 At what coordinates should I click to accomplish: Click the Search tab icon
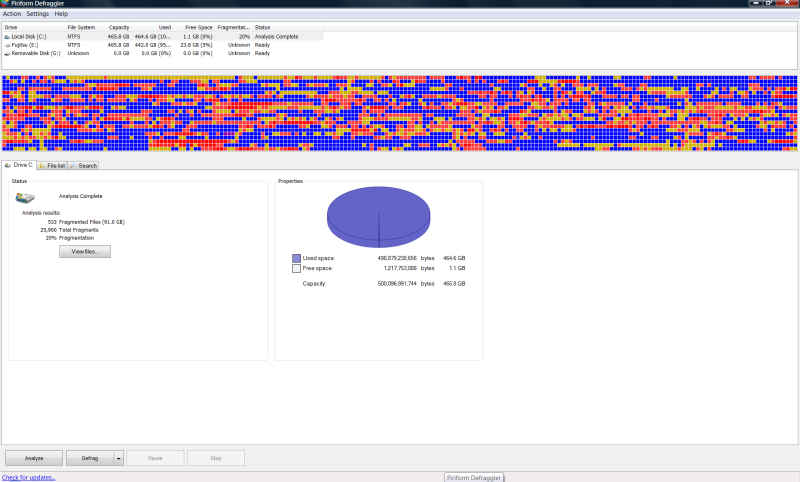[x=73, y=166]
